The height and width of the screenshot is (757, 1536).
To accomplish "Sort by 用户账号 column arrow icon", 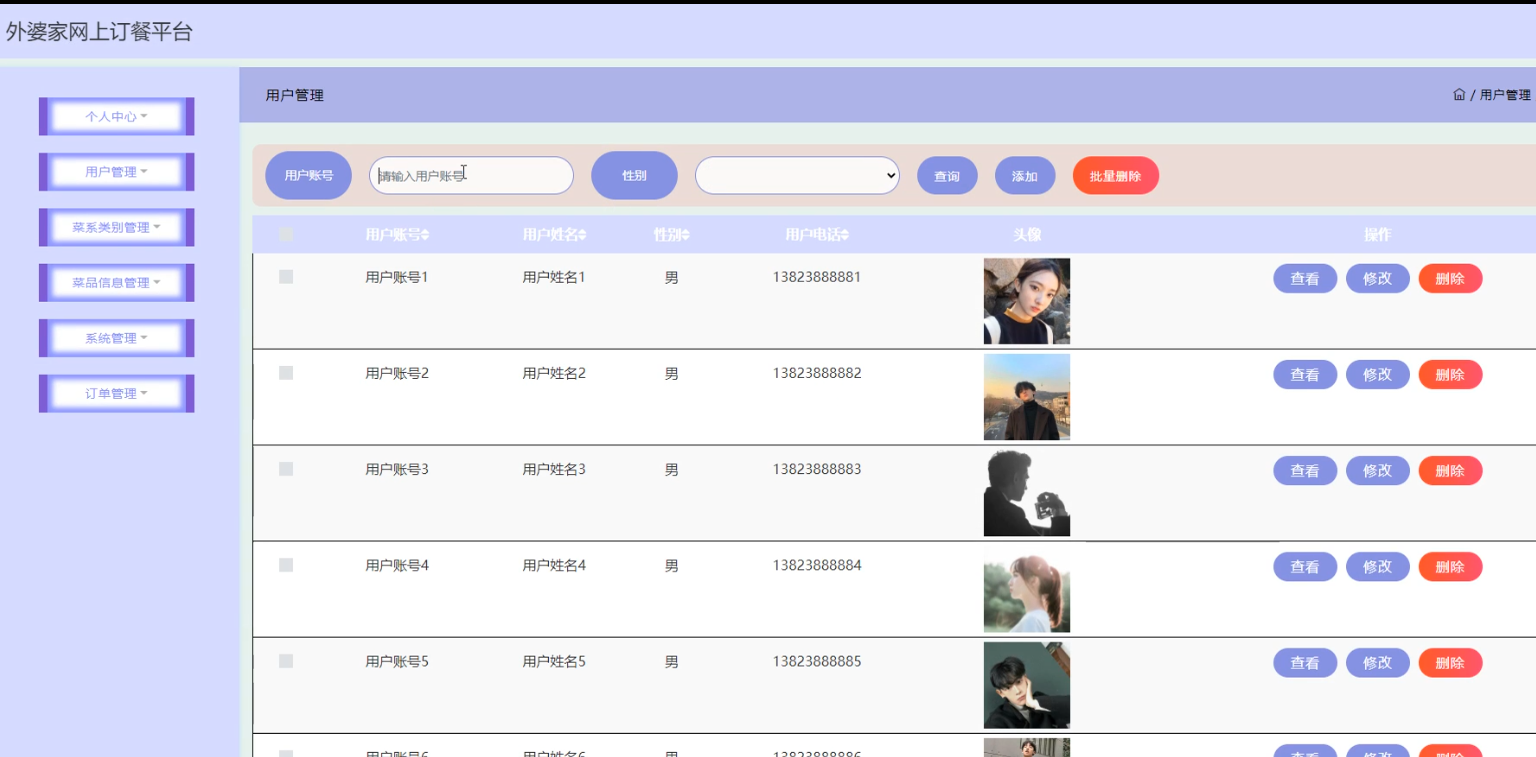I will pyautogui.click(x=425, y=235).
